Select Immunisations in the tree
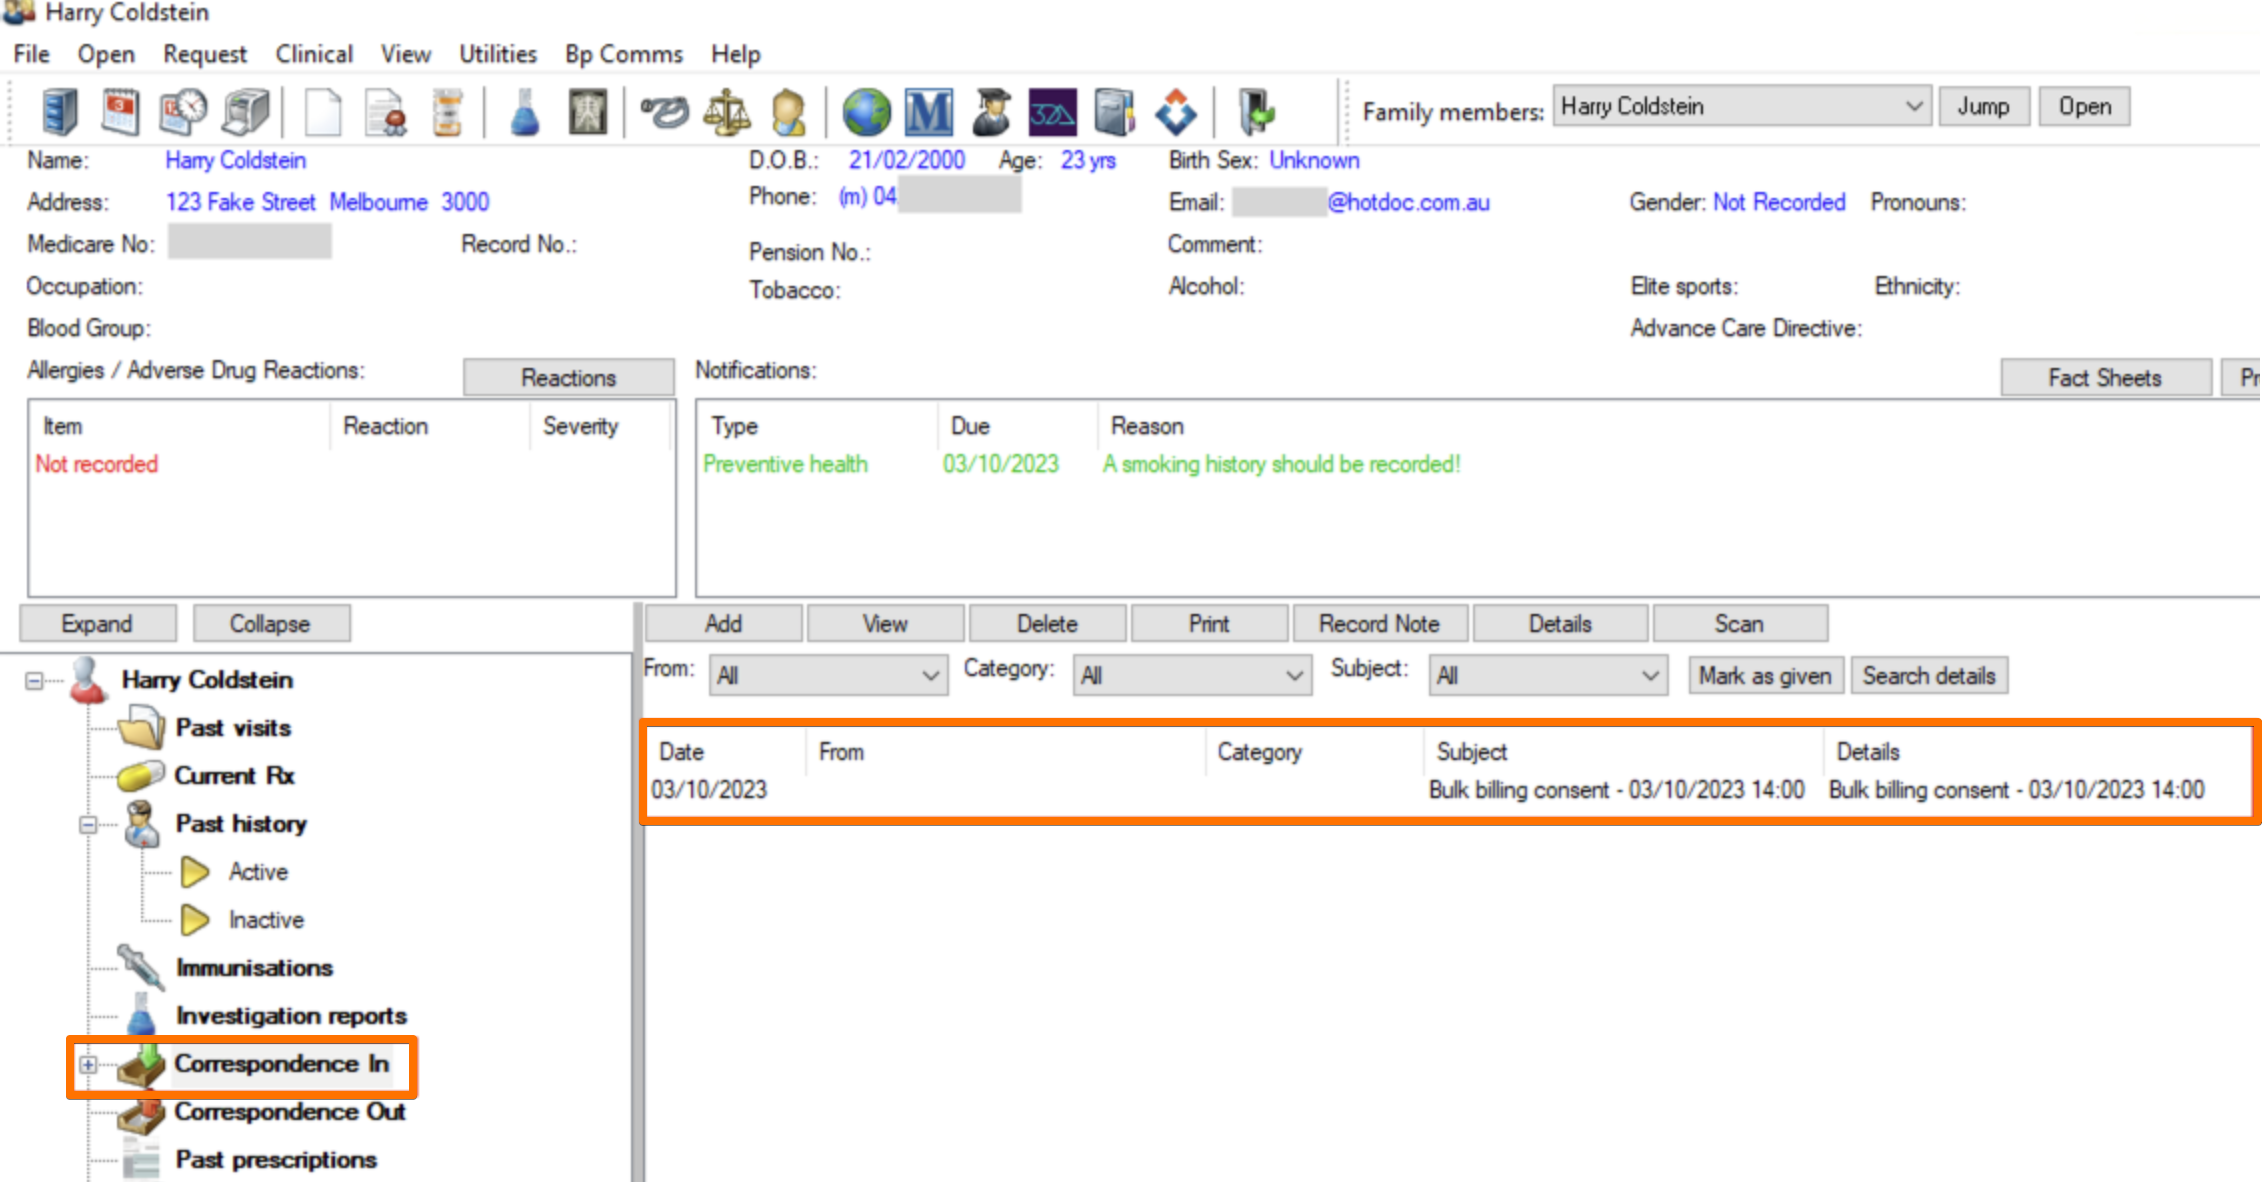The width and height of the screenshot is (2267, 1182). click(255, 968)
